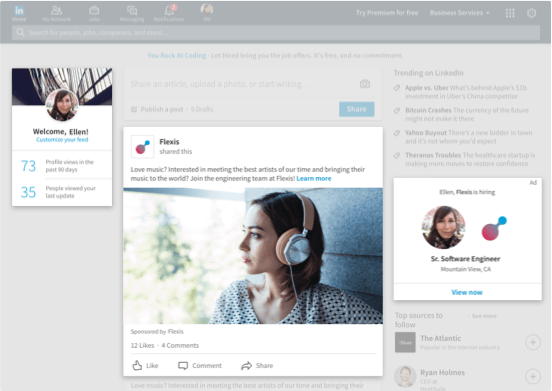Expand See more top sources
Image resolution: width=552 pixels, height=391 pixels.
pyautogui.click(x=484, y=316)
